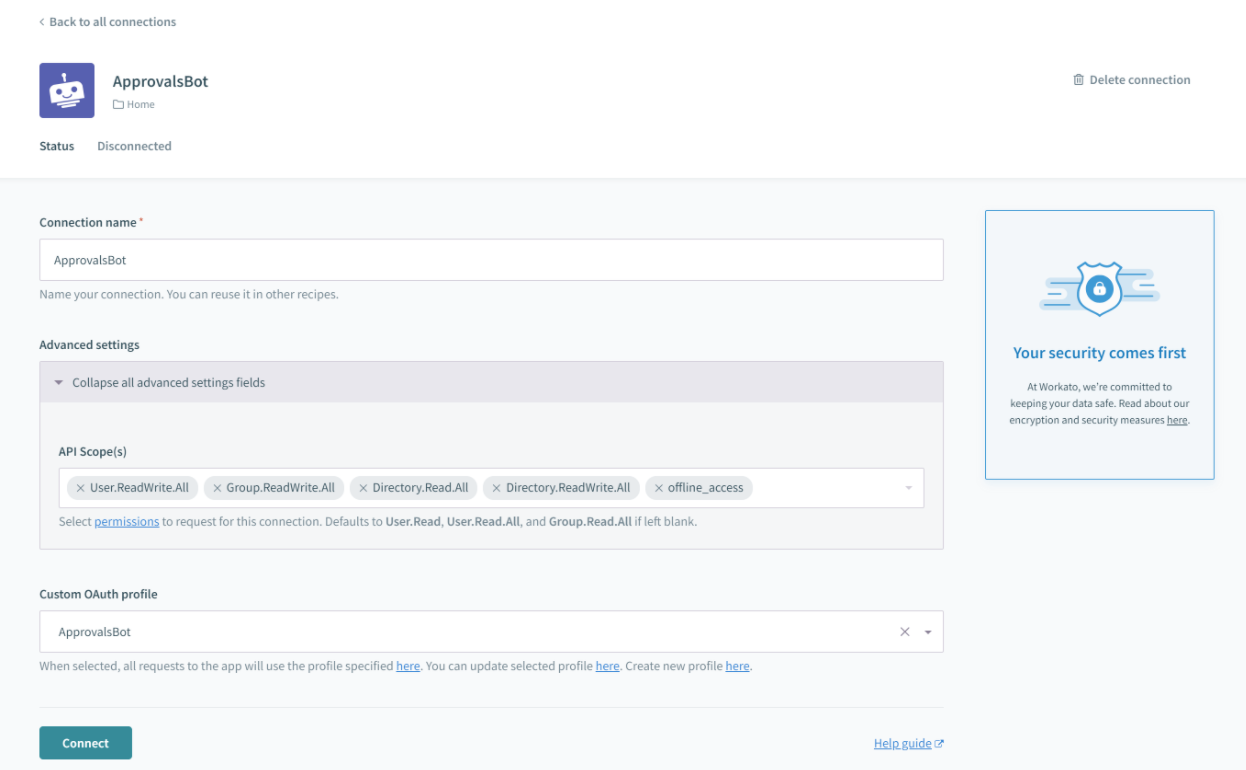Click the trash icon for Delete connection

click(x=1078, y=80)
